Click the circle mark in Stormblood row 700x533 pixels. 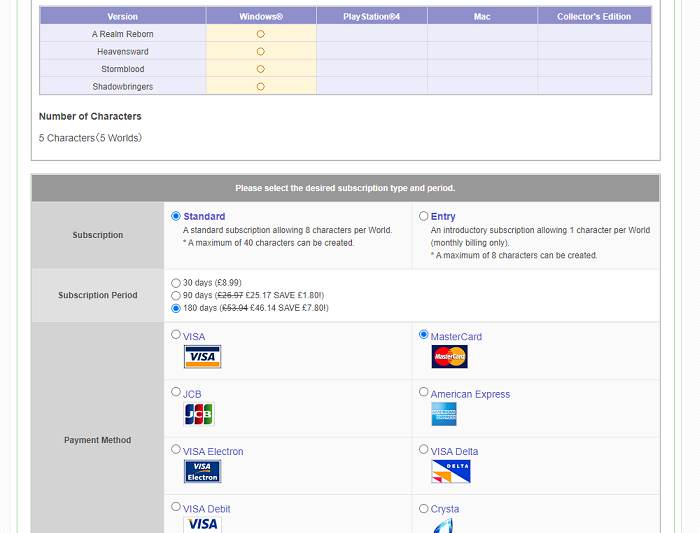pyautogui.click(x=261, y=69)
